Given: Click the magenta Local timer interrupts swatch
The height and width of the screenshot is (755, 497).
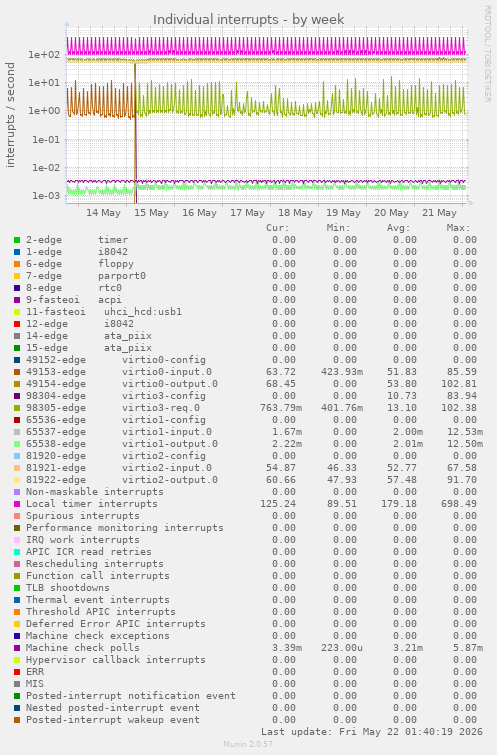Looking at the screenshot, I should (17, 504).
